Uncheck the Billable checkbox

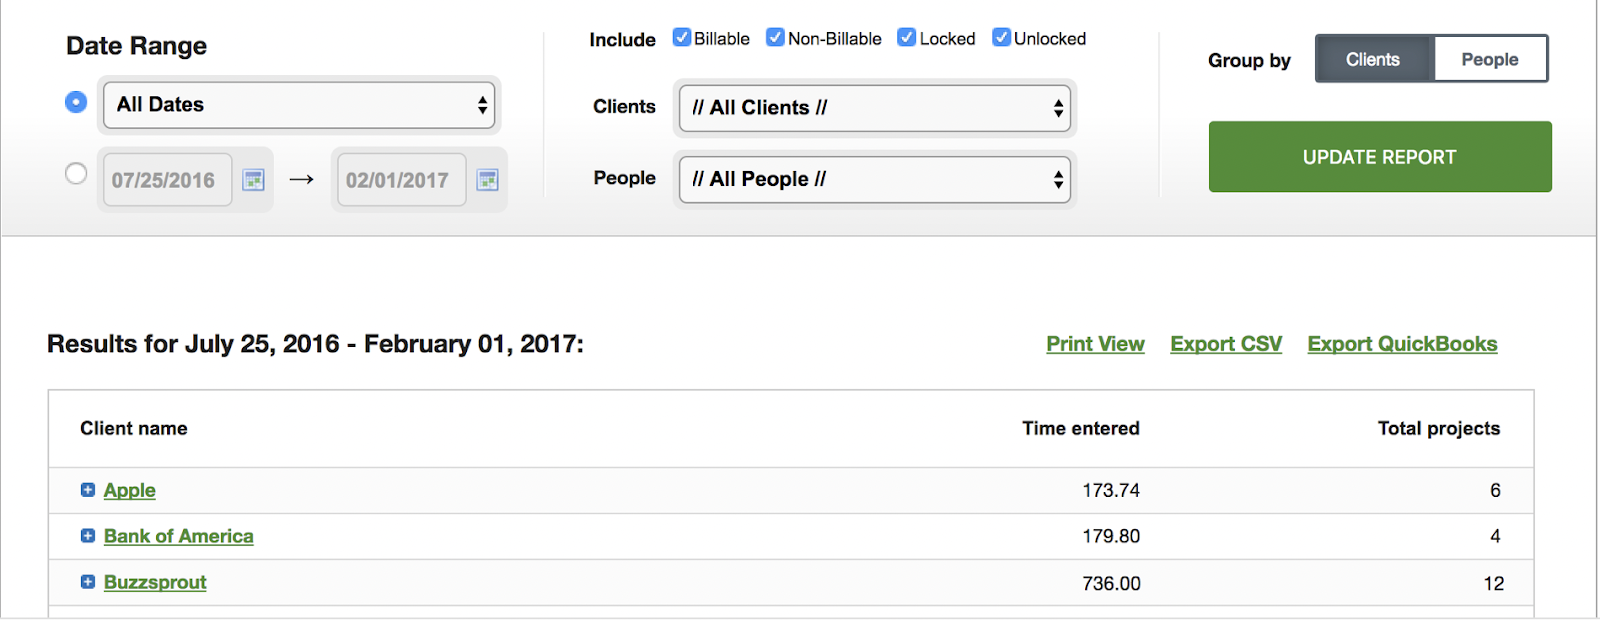coord(682,38)
